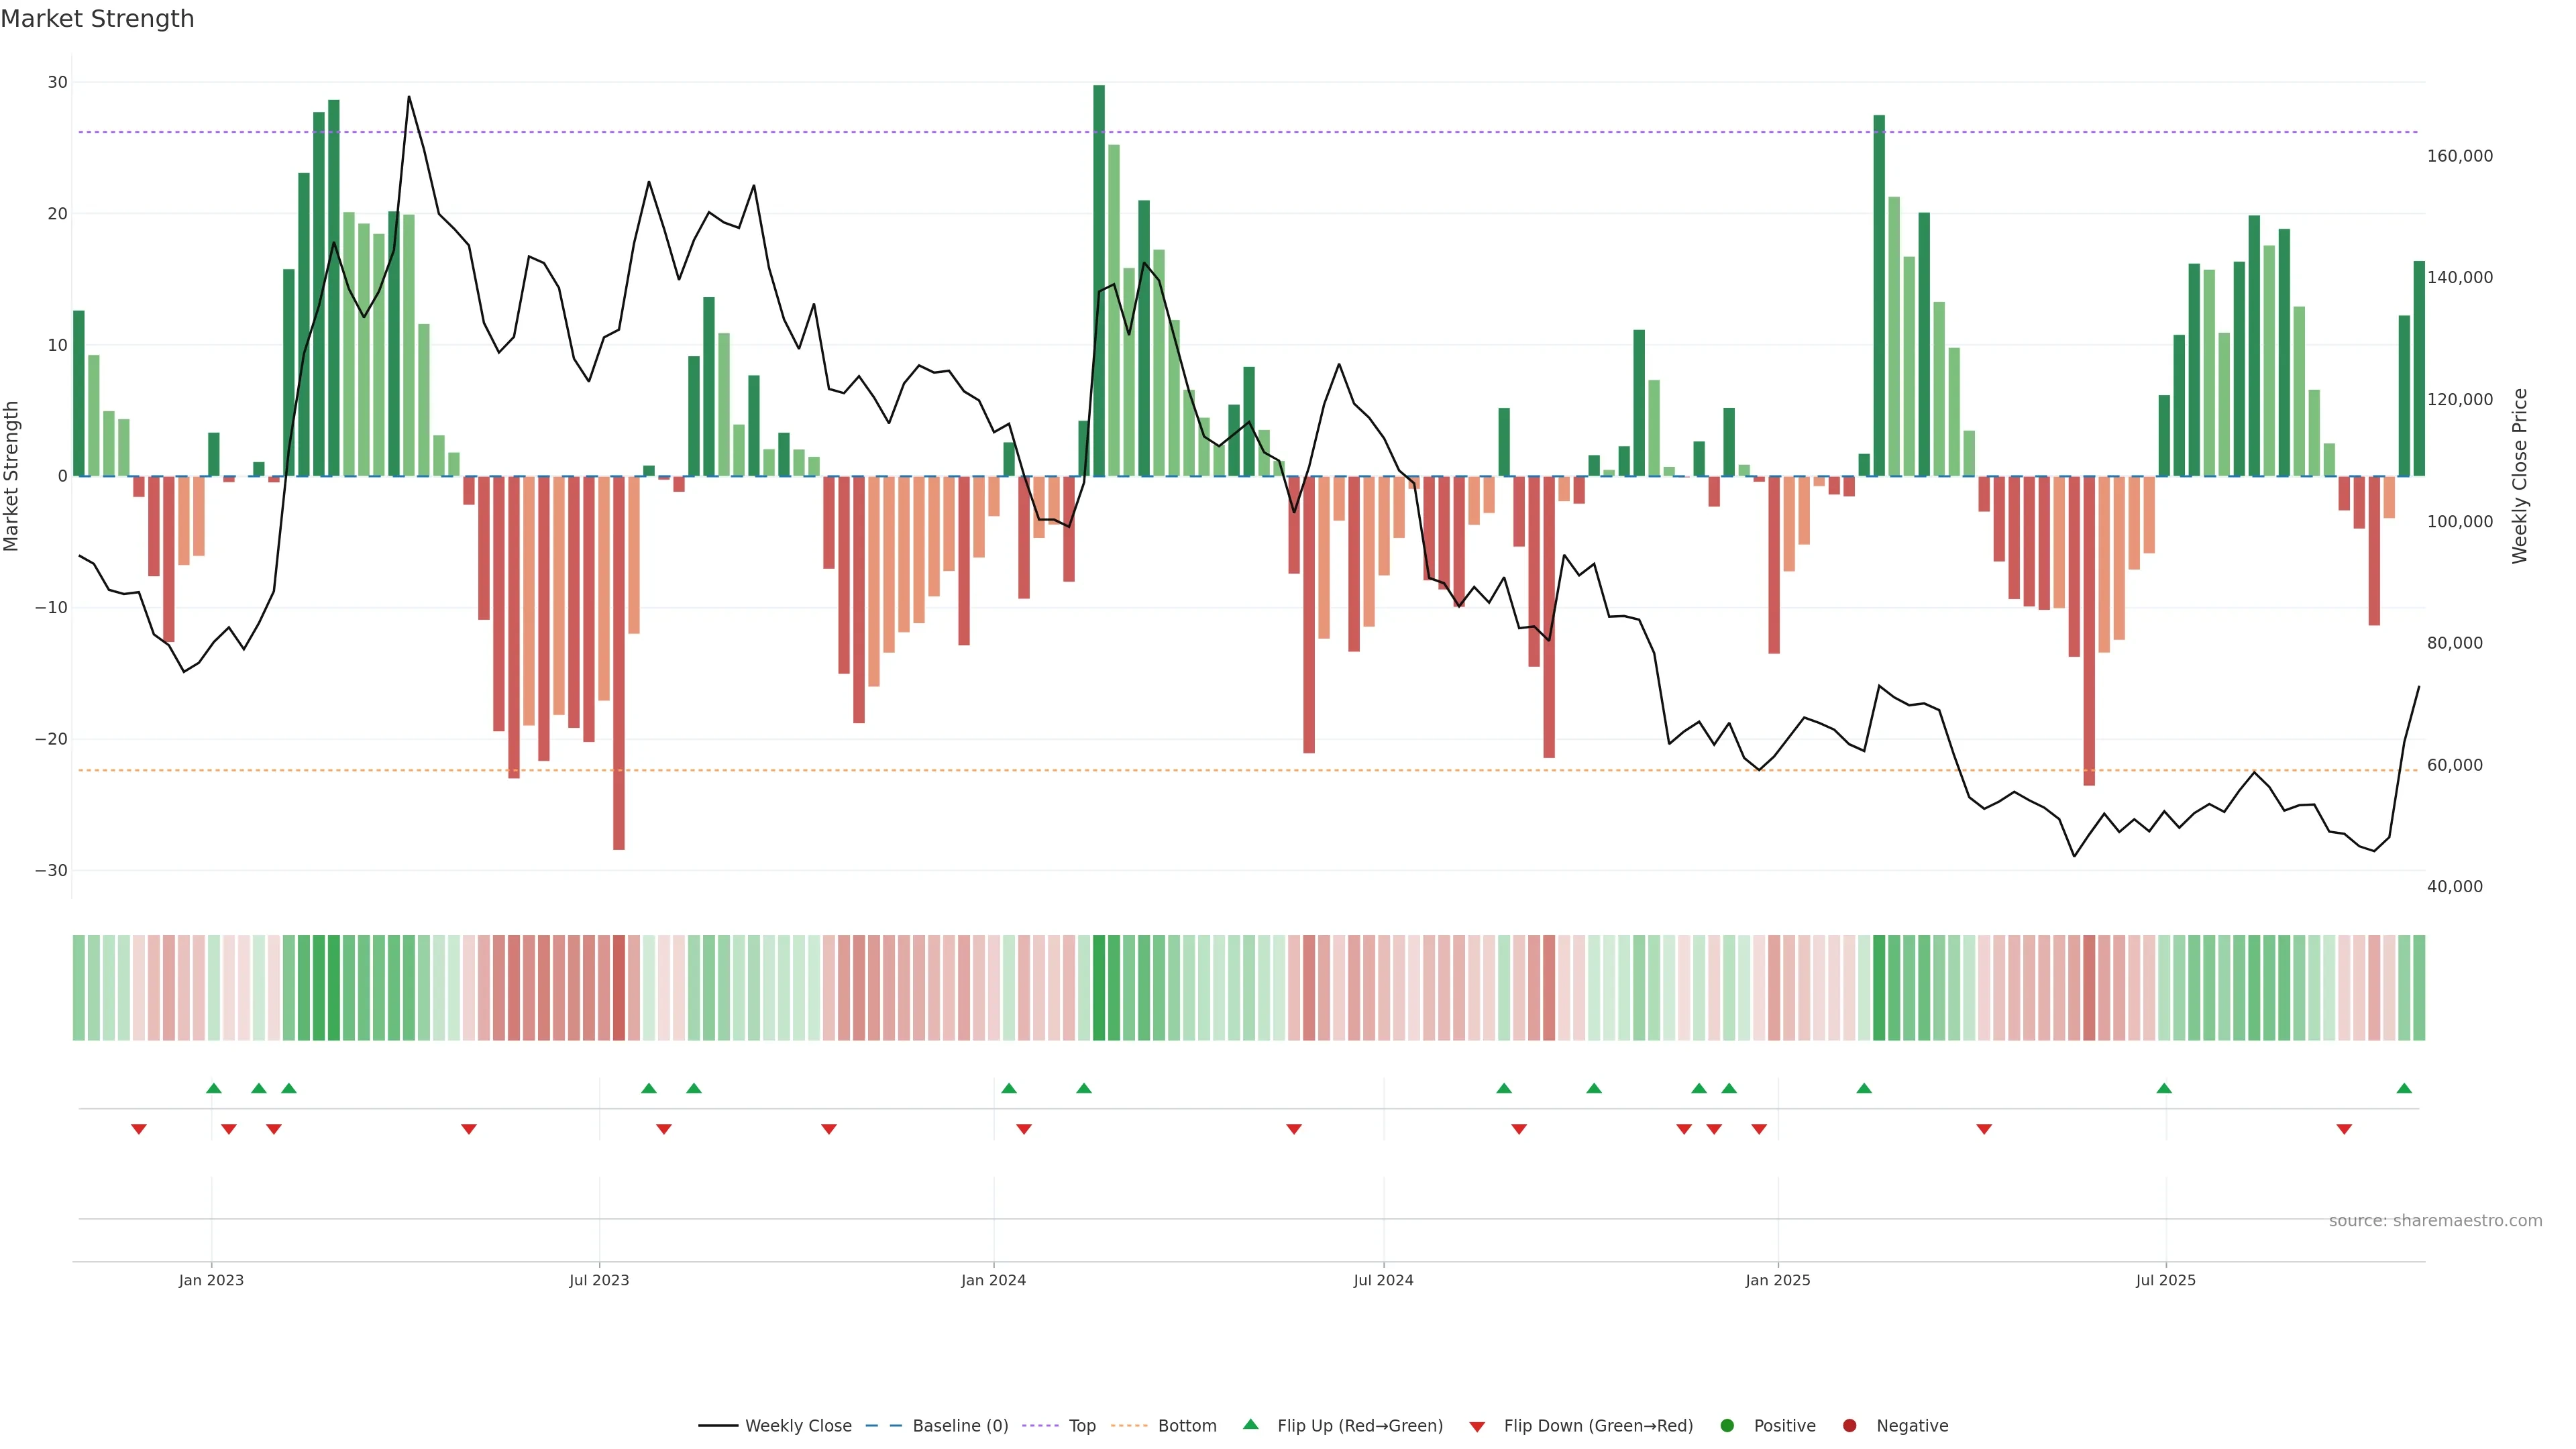Click the dark red Negative legend dot
The image size is (2576, 1449).
click(1849, 1425)
